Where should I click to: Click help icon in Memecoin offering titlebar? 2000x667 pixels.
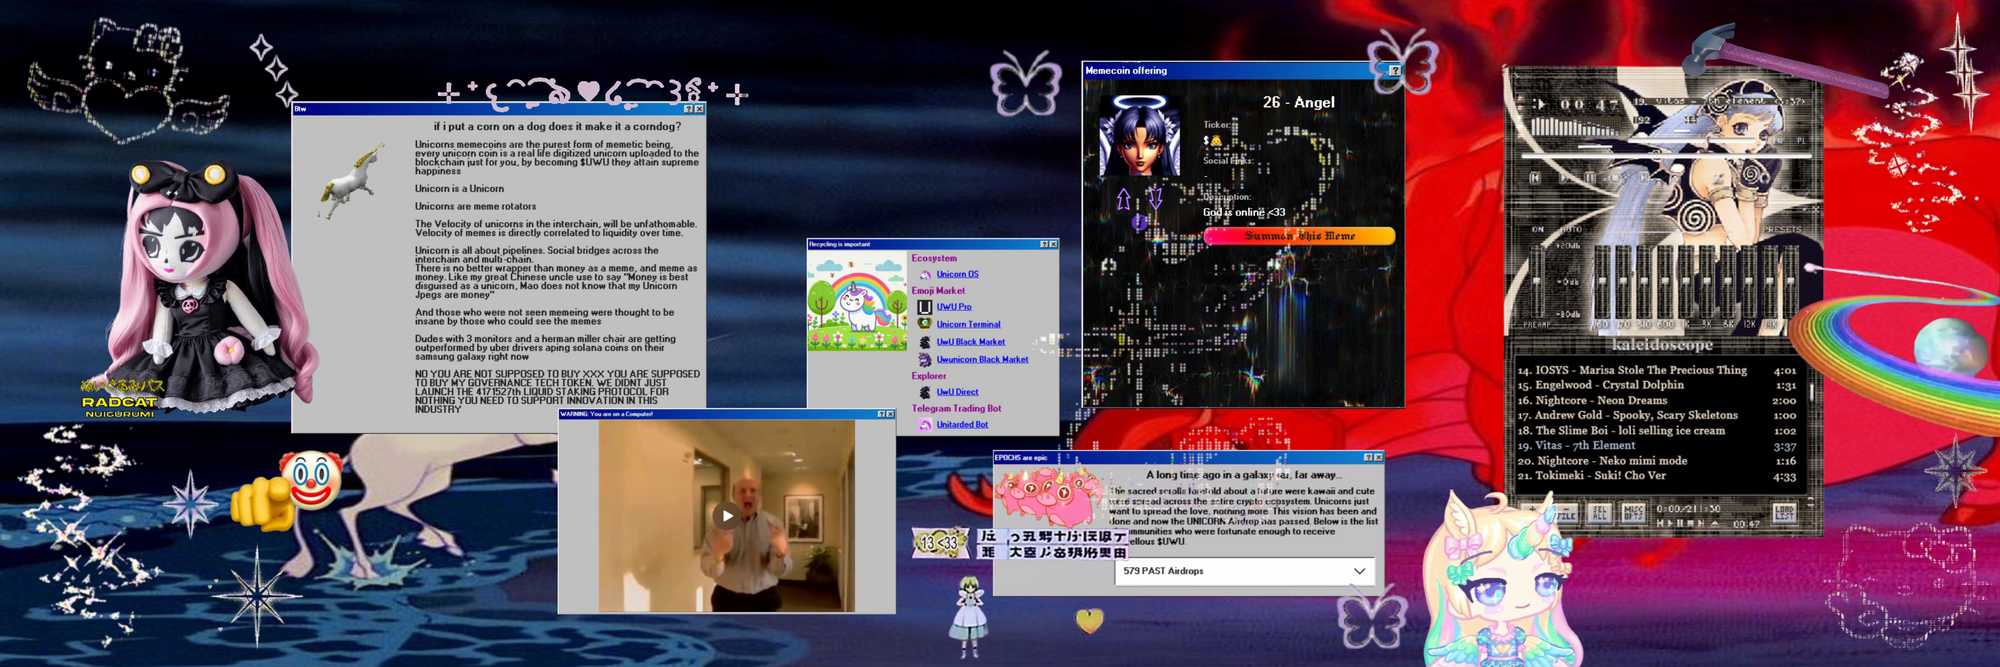(x=1394, y=71)
